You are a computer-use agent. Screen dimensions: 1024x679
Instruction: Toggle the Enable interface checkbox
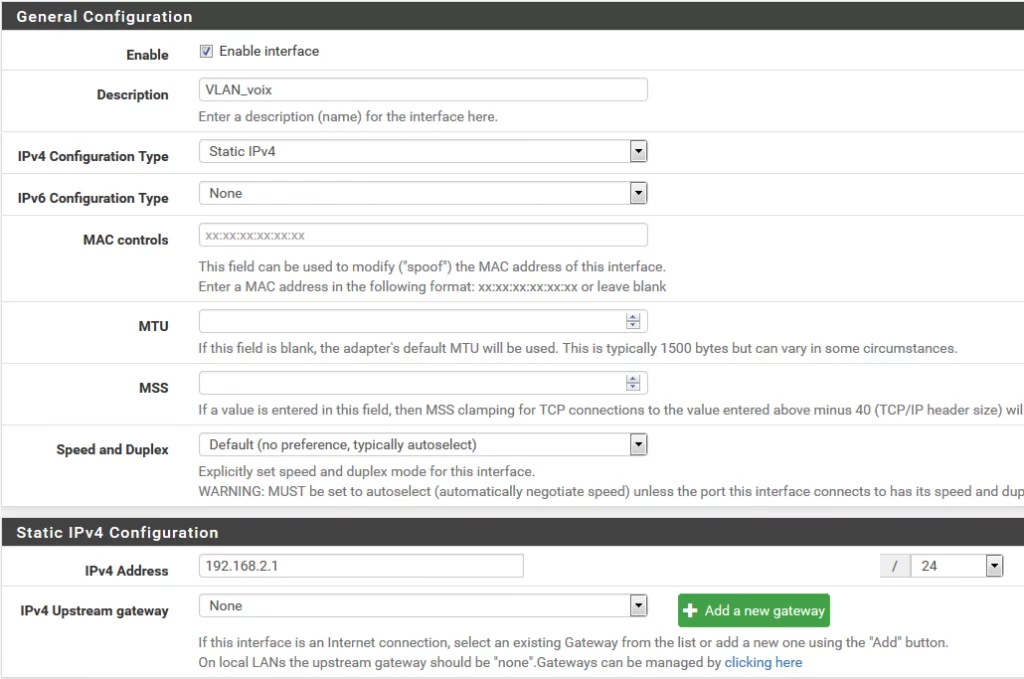(x=206, y=51)
